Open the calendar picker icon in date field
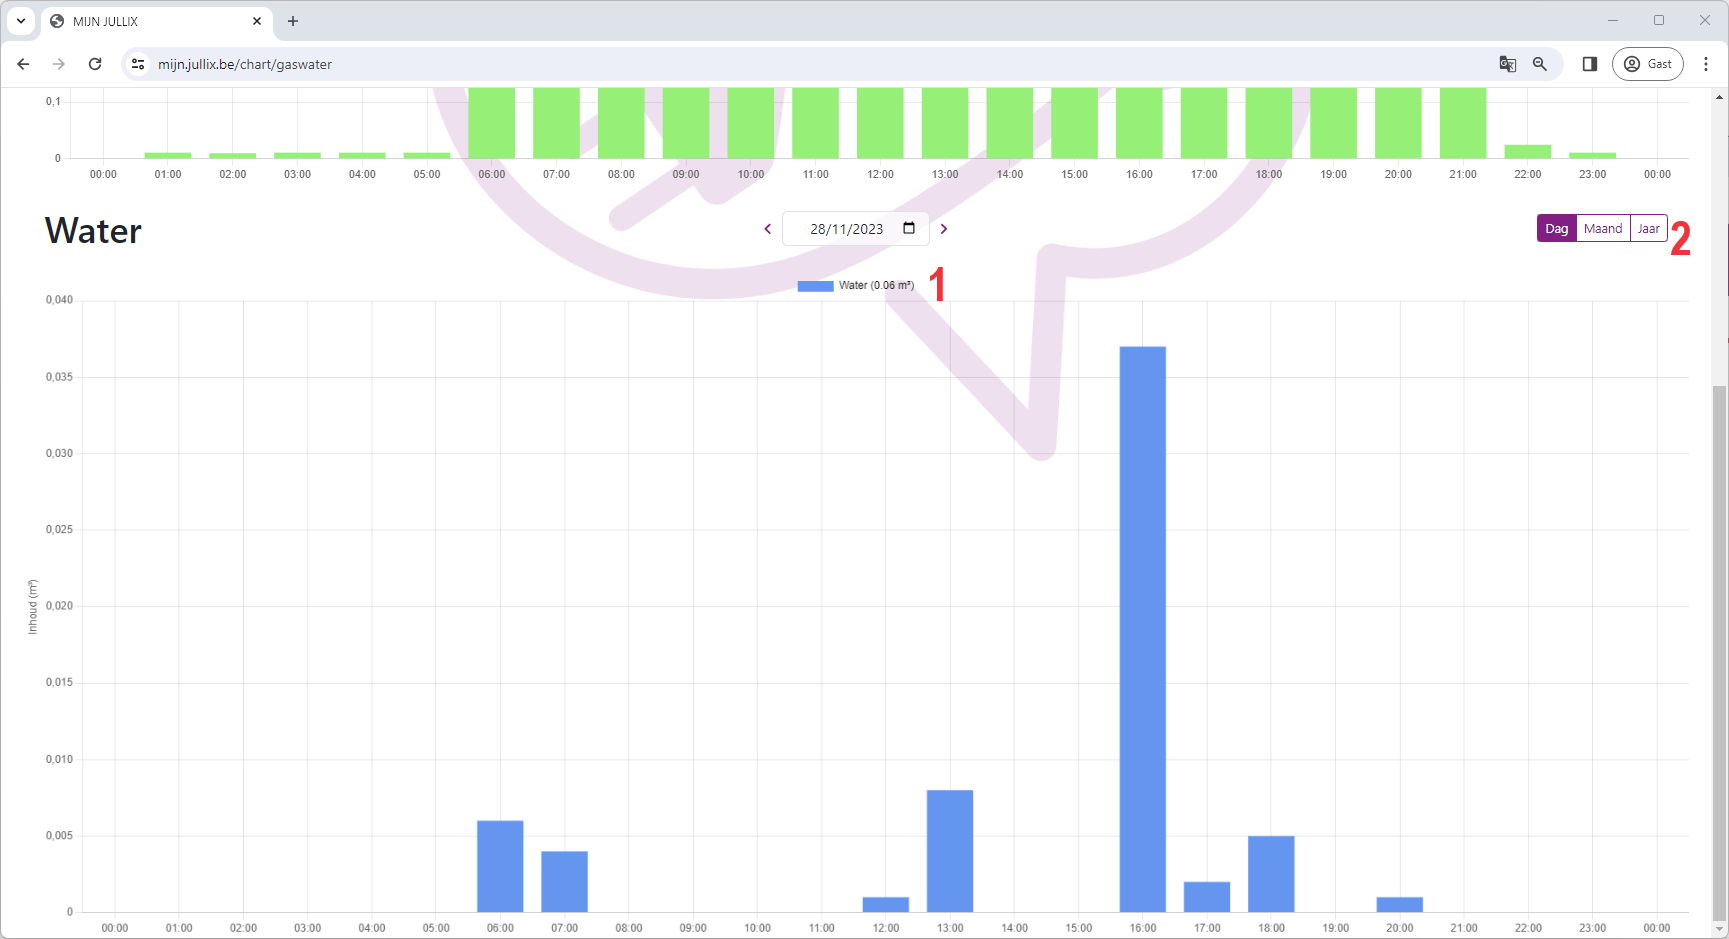The height and width of the screenshot is (939, 1729). (909, 228)
